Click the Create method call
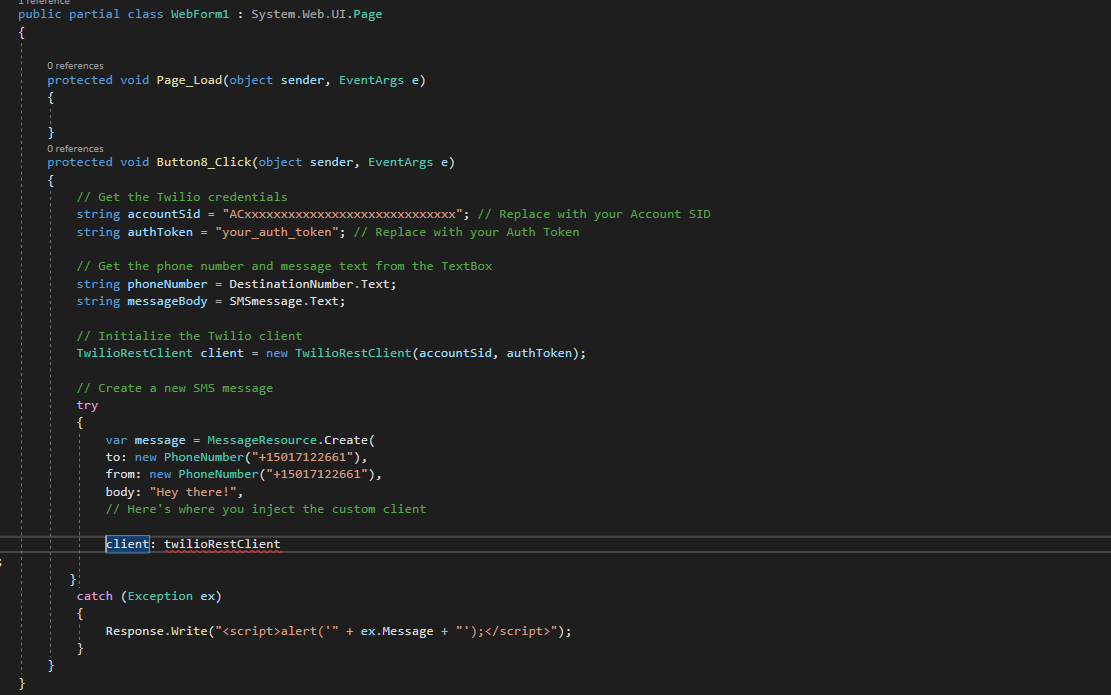 (345, 440)
